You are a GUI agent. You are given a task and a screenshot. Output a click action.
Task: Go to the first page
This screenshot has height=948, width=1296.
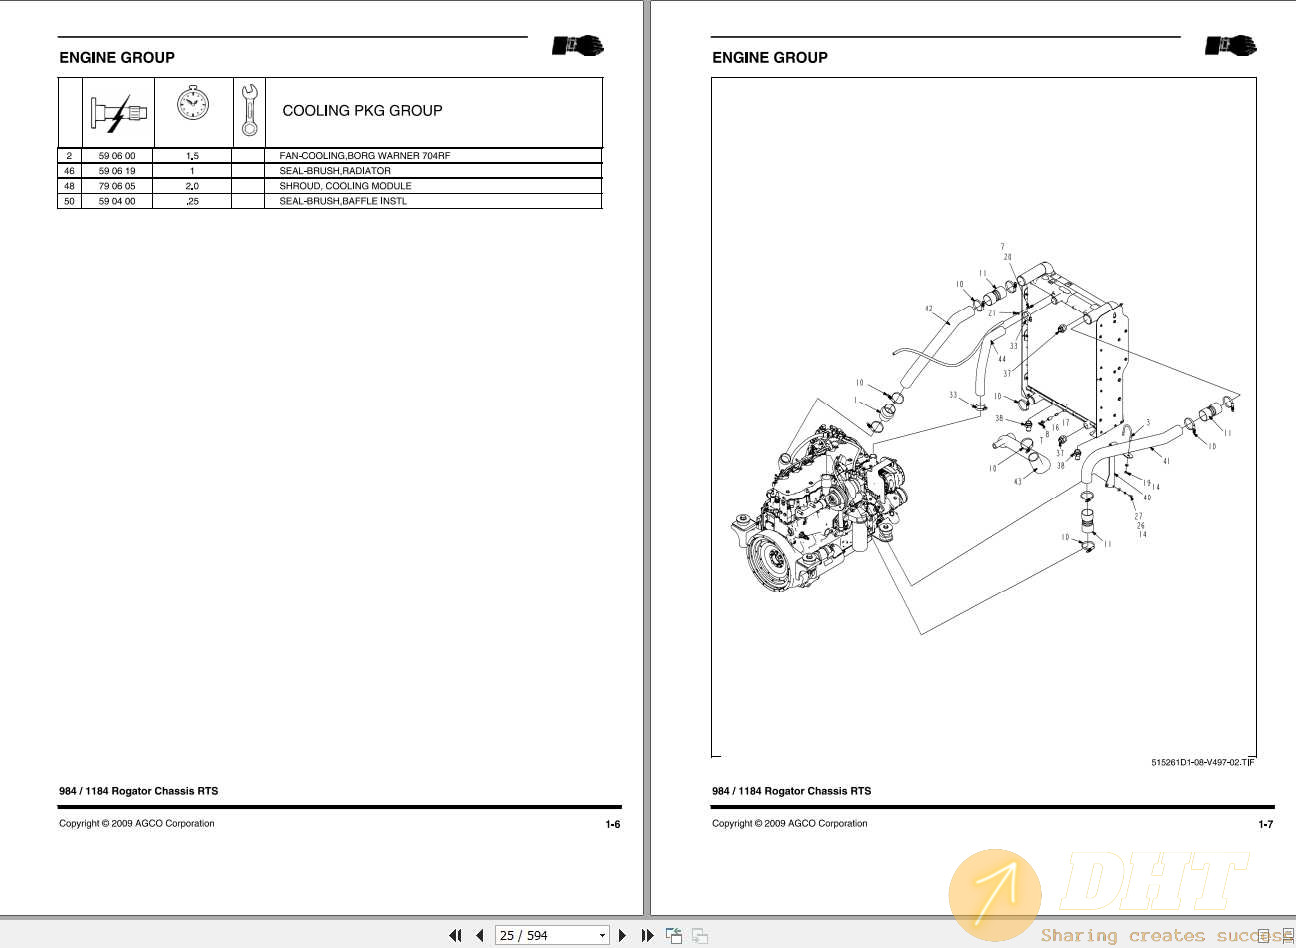click(x=456, y=936)
